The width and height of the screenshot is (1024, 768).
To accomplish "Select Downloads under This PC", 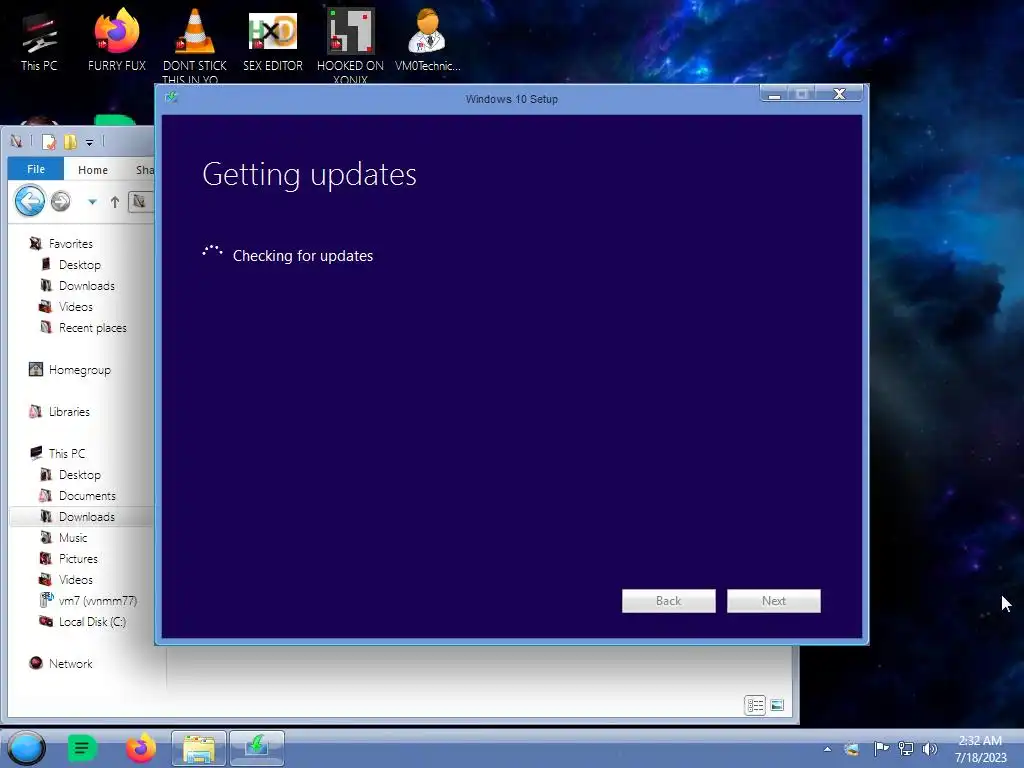I will [86, 517].
